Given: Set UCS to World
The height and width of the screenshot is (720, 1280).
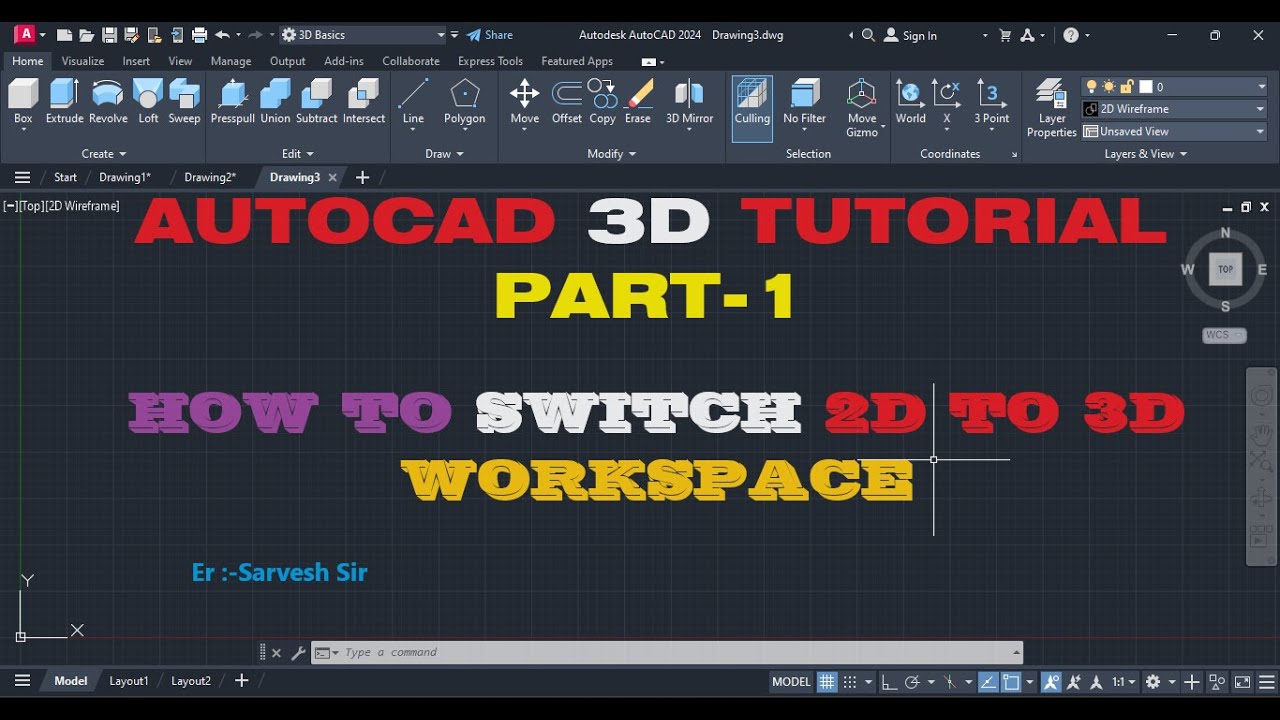Looking at the screenshot, I should 910,102.
